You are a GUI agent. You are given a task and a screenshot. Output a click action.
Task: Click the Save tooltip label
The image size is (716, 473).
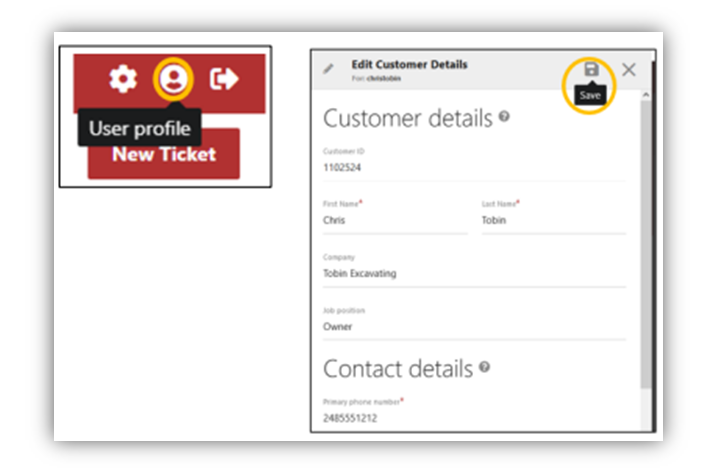(x=590, y=95)
